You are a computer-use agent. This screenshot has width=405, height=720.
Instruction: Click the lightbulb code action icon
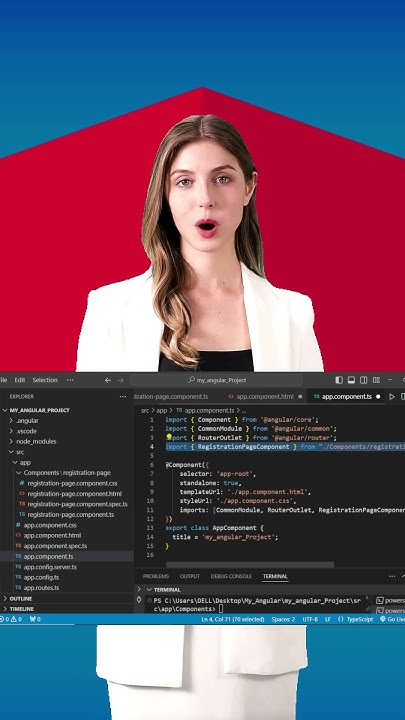click(x=169, y=437)
